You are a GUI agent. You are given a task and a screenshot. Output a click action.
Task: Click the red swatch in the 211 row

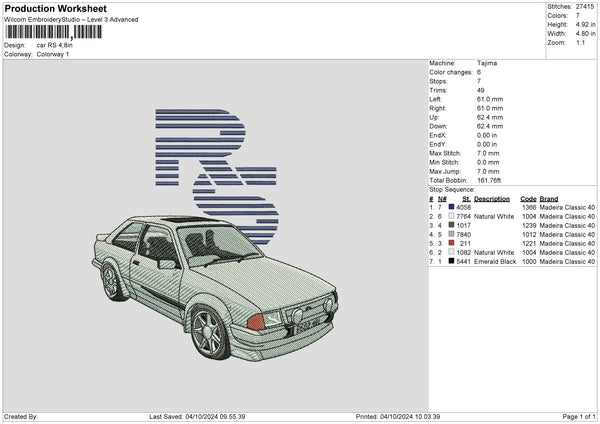click(451, 243)
